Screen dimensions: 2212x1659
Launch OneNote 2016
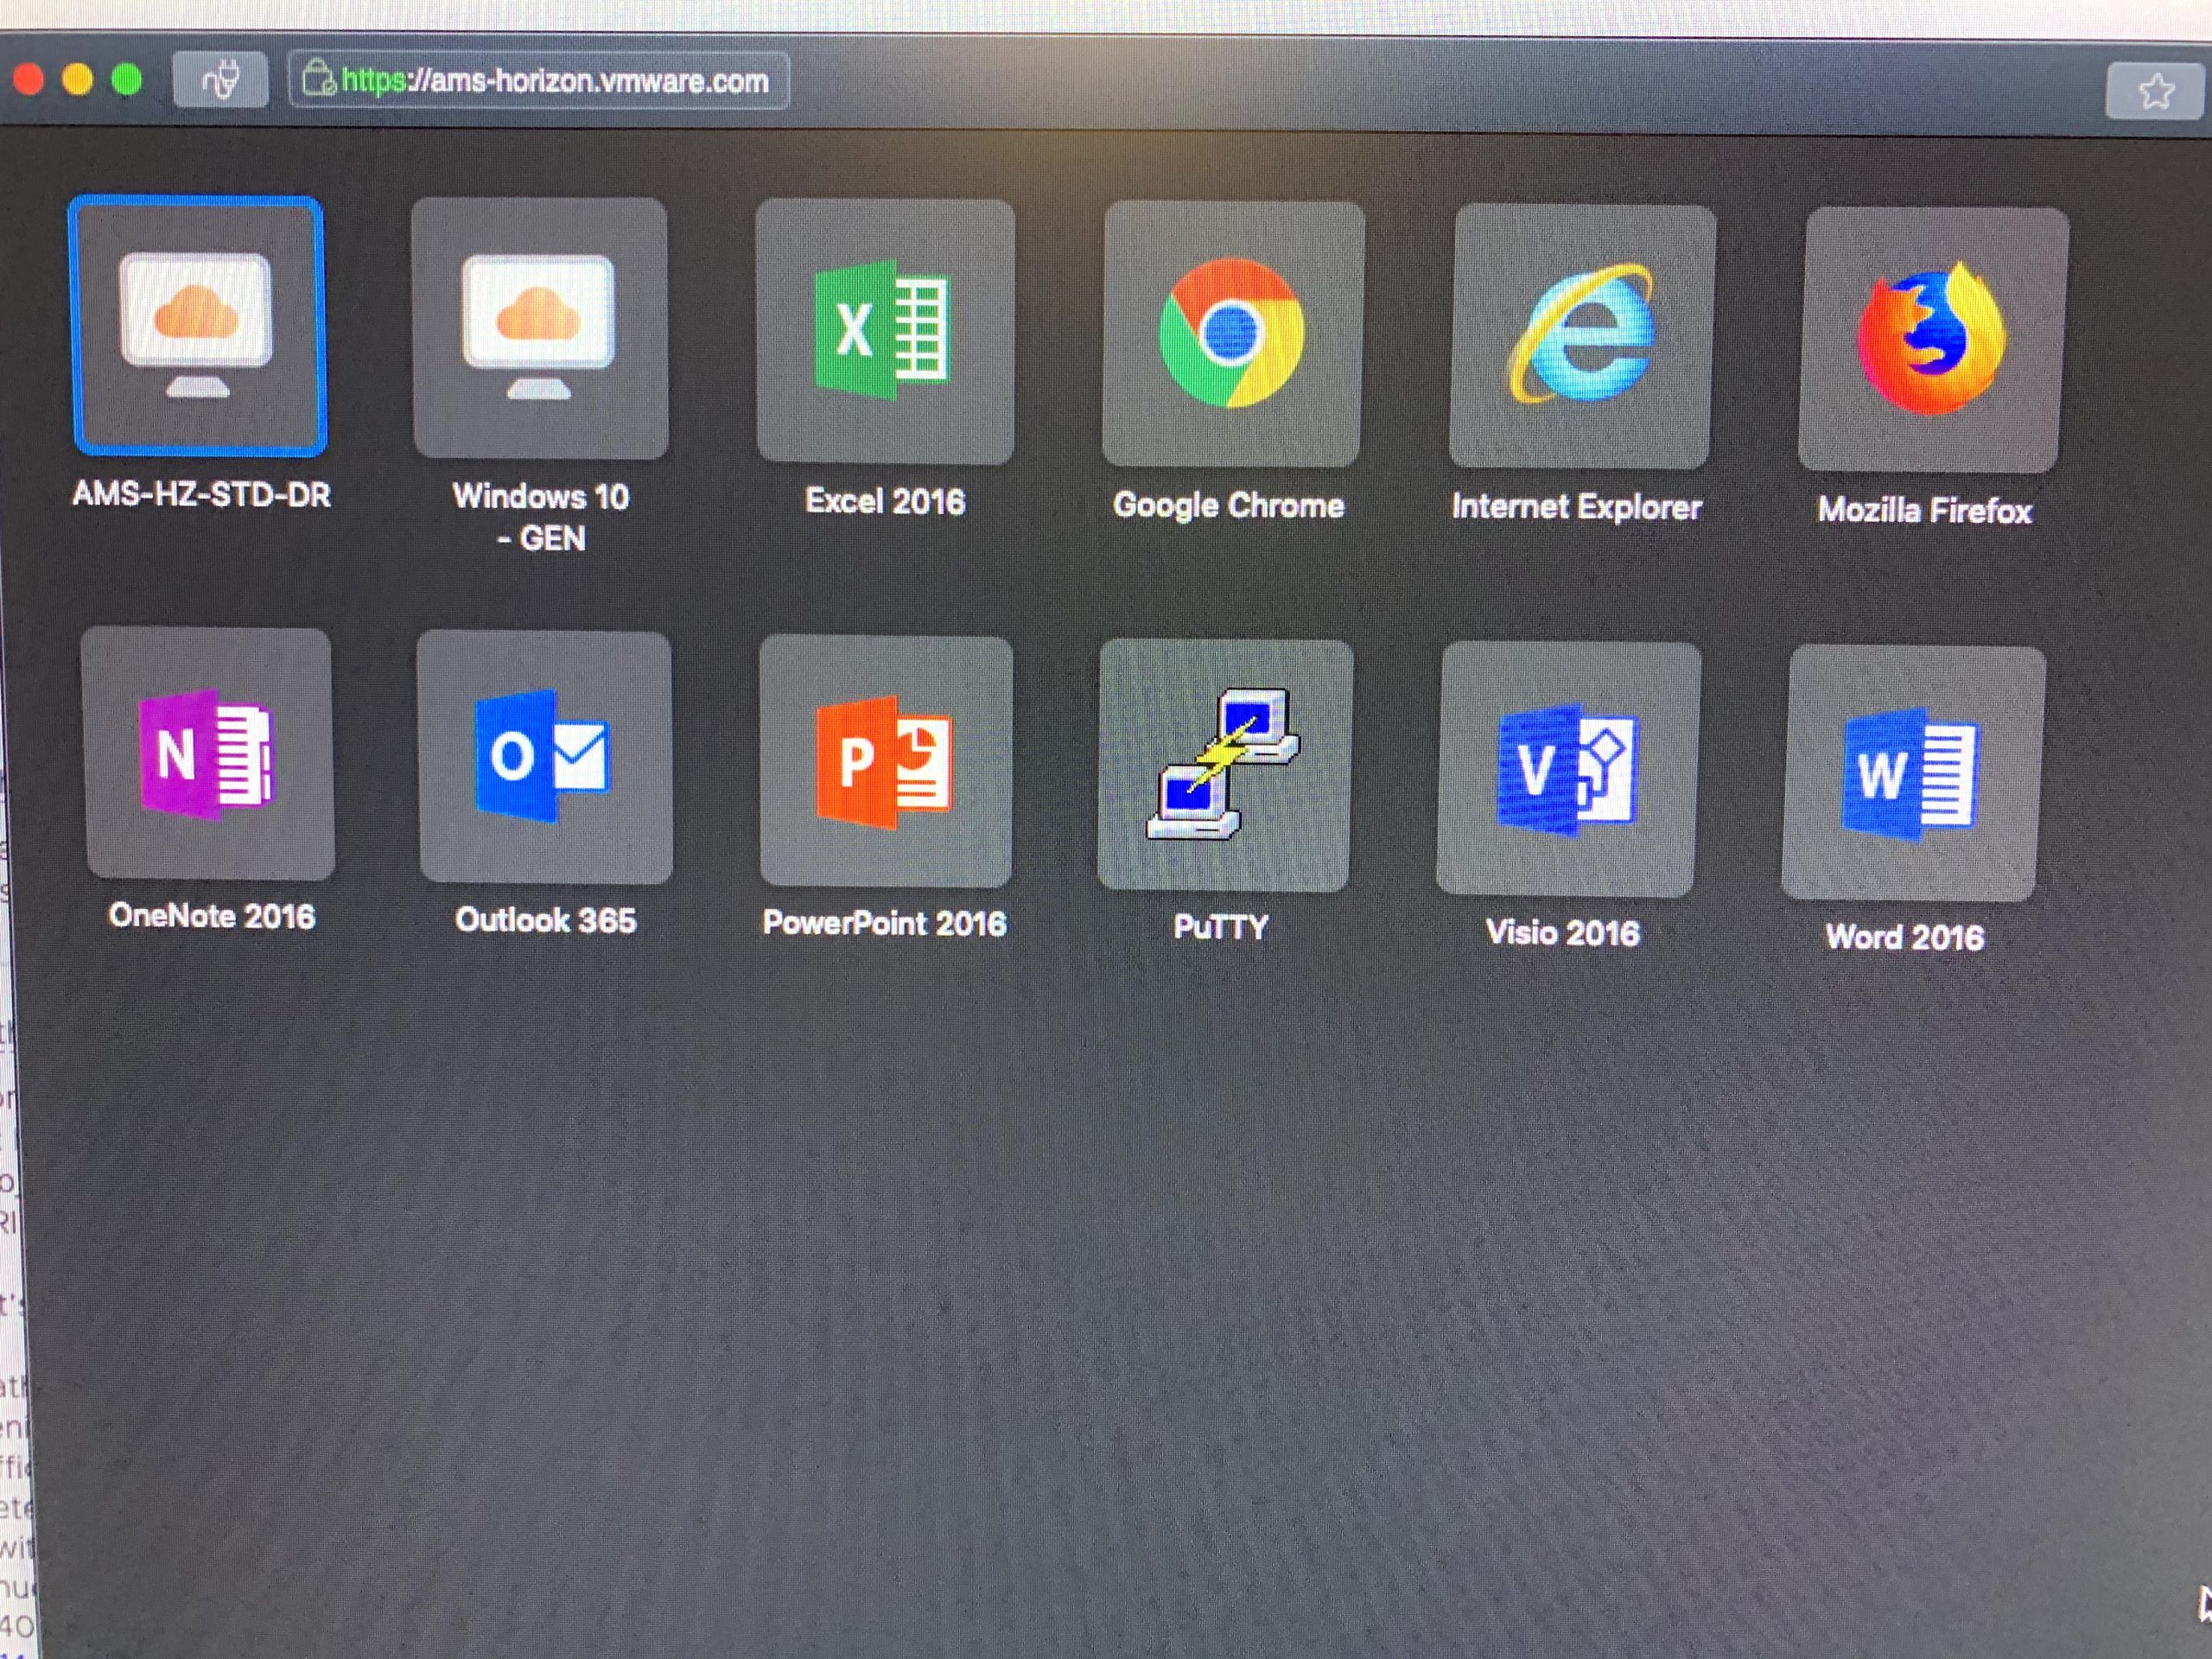tap(208, 754)
